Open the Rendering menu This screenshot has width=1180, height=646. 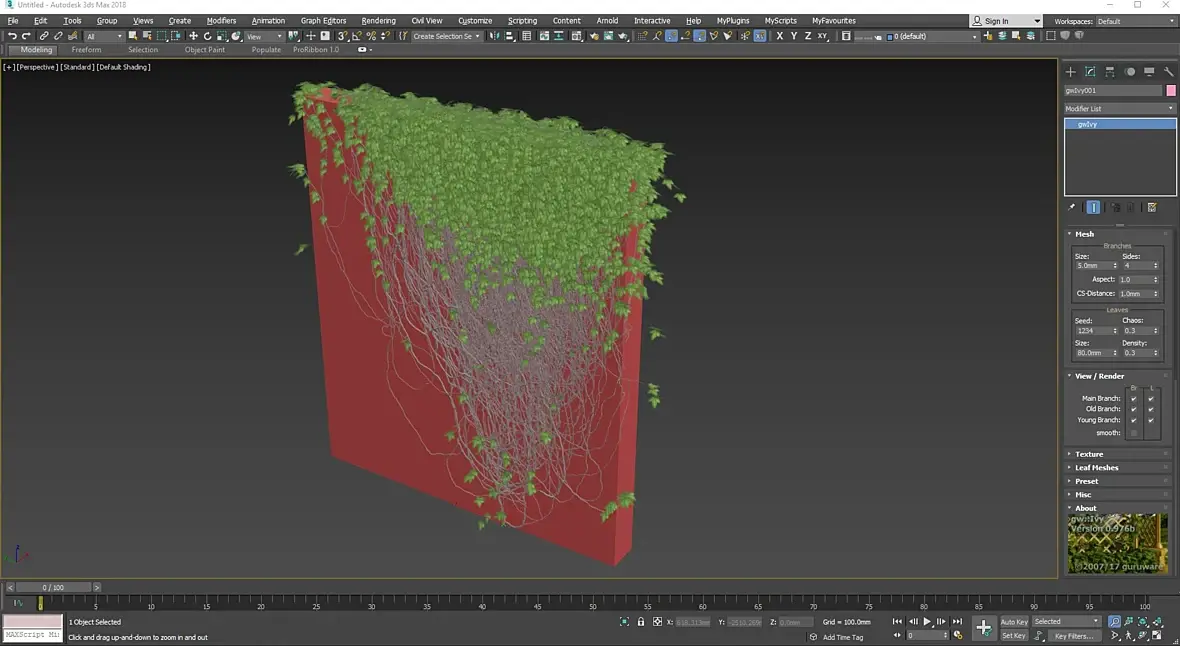(378, 20)
